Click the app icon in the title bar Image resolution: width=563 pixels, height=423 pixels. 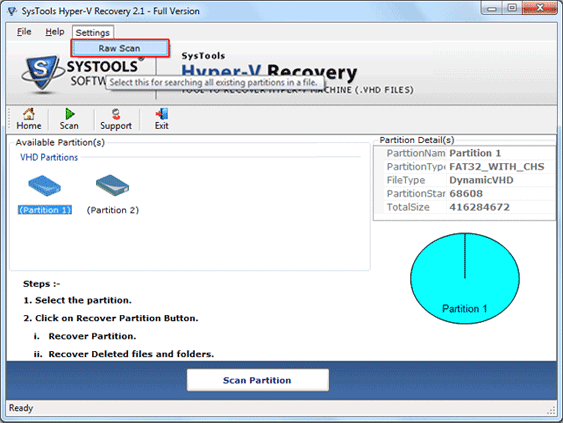coord(12,11)
